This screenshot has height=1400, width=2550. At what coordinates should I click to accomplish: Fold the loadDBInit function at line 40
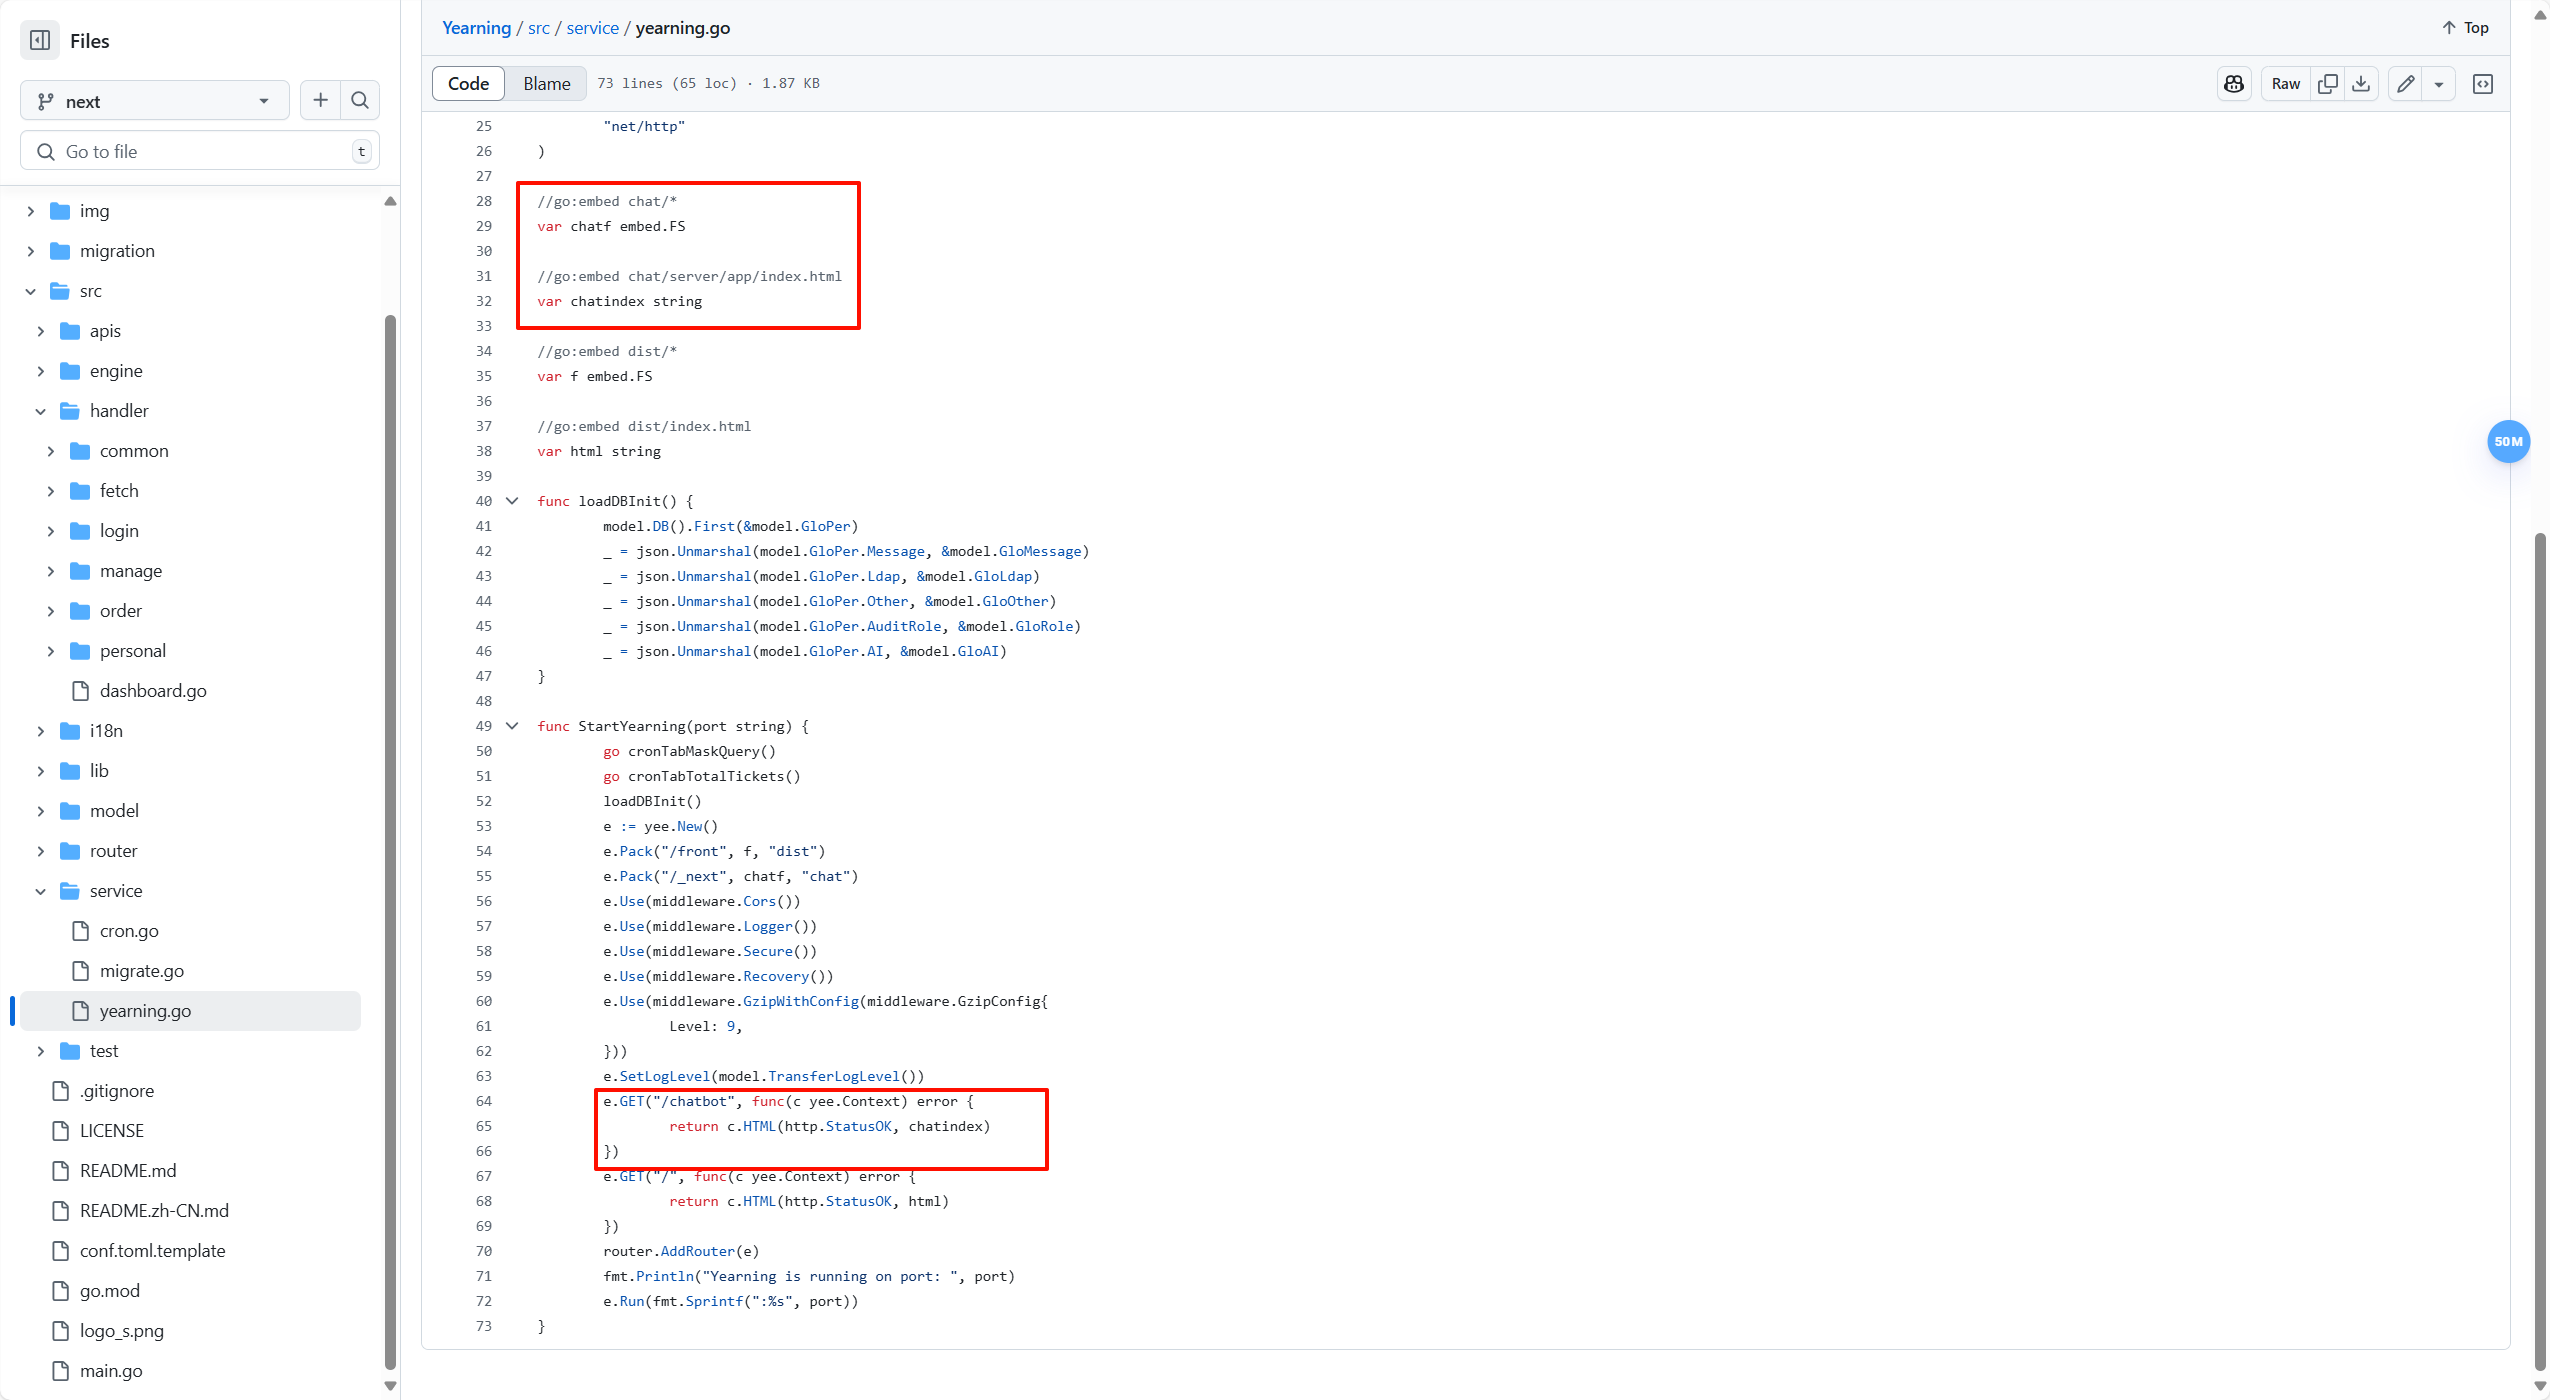click(x=512, y=501)
